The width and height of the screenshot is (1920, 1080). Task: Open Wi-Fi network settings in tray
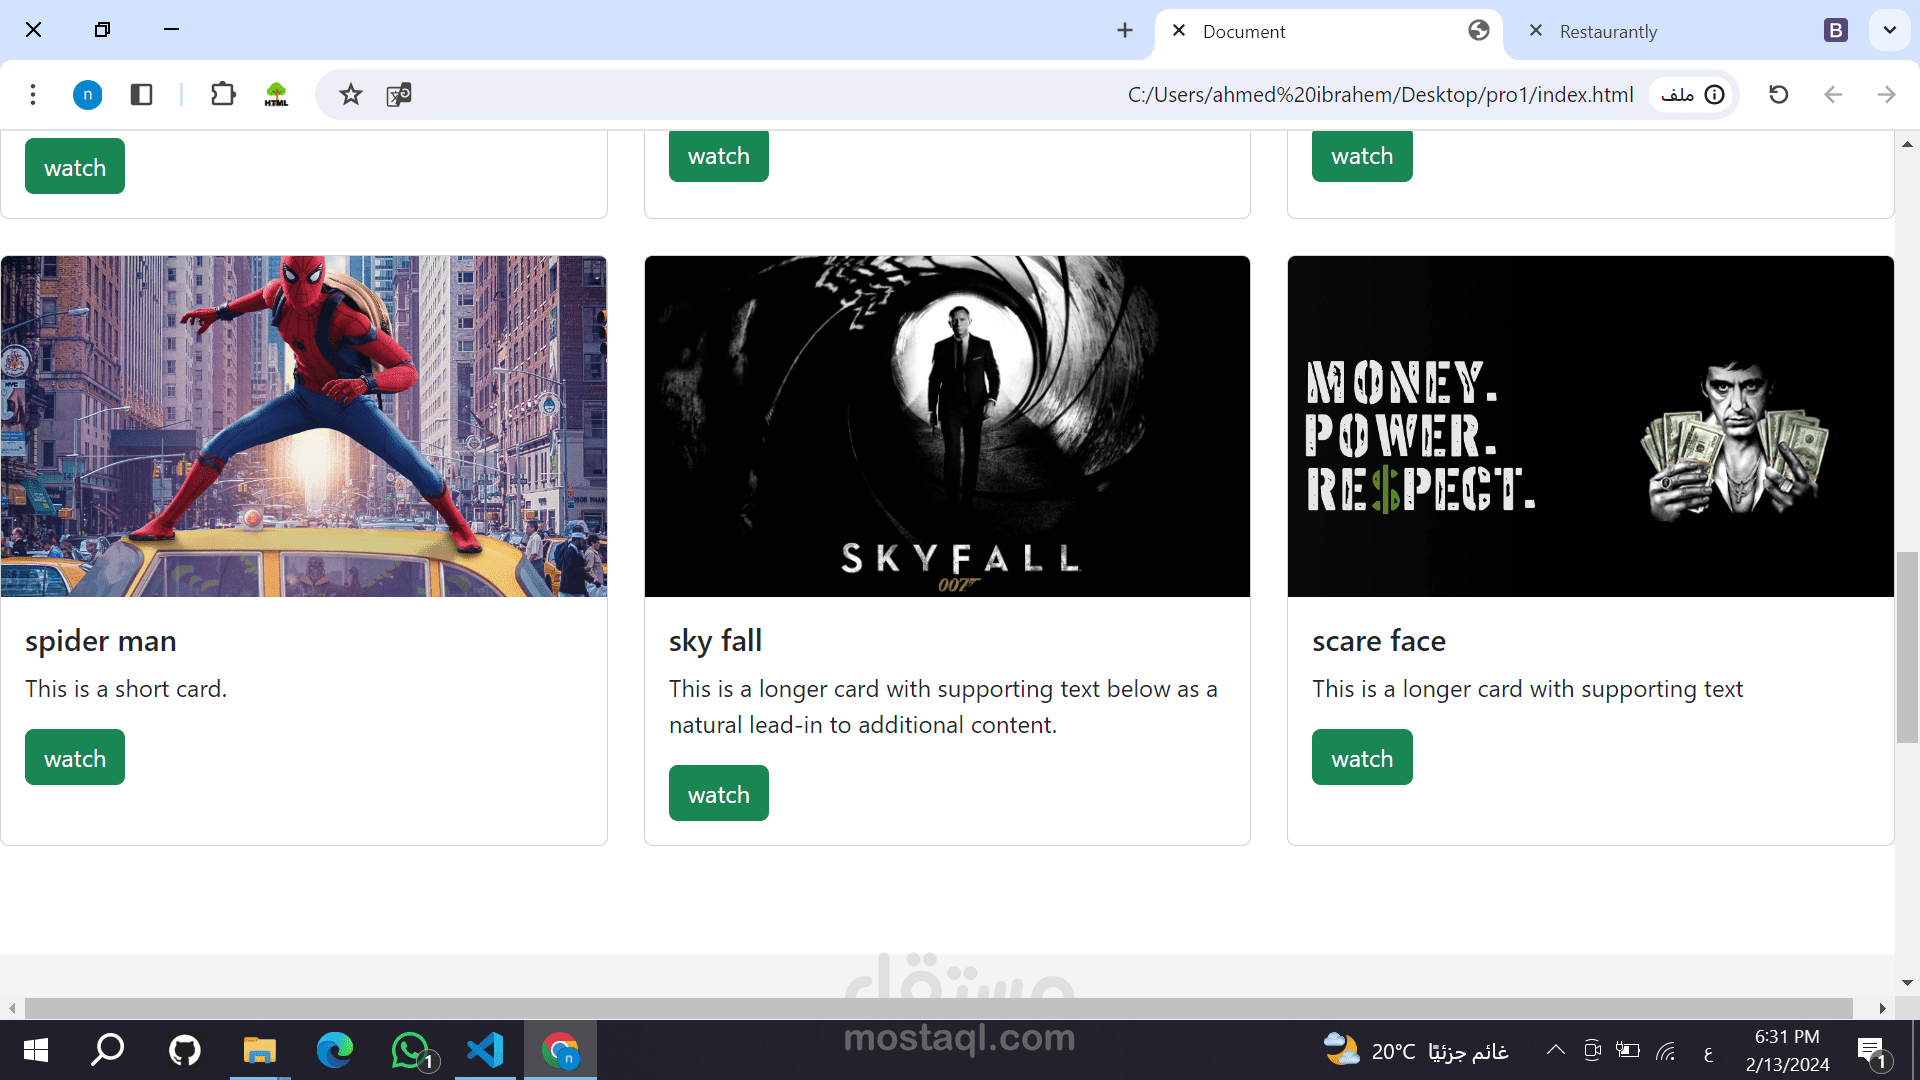tap(1666, 1050)
